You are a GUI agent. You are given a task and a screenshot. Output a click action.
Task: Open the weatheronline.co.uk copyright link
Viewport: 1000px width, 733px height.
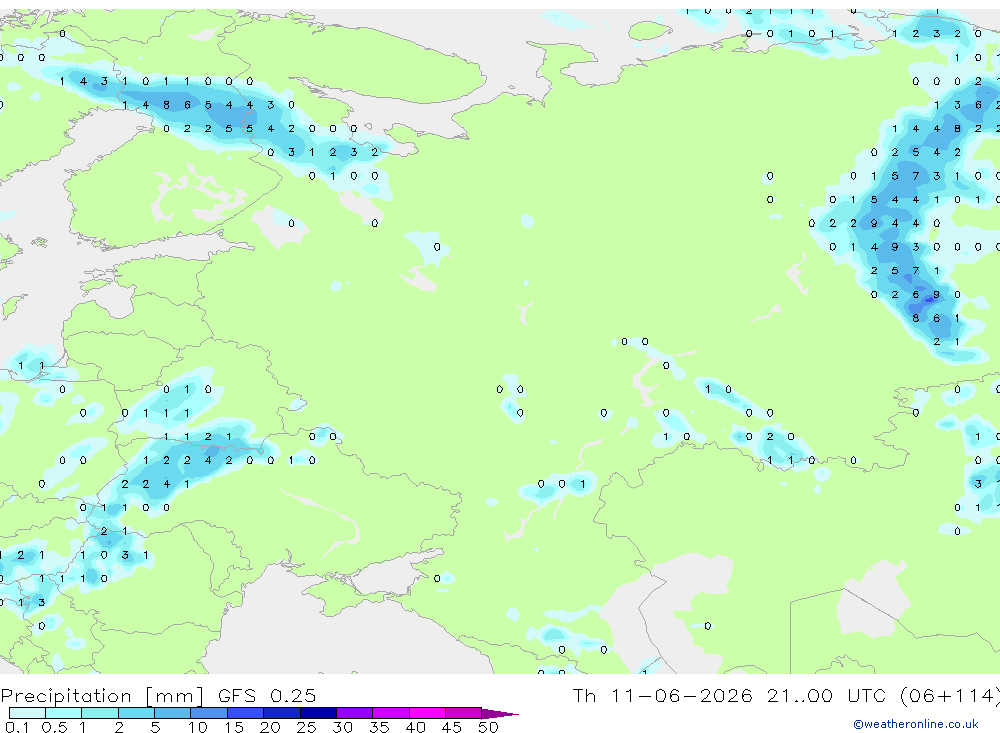[x=916, y=724]
